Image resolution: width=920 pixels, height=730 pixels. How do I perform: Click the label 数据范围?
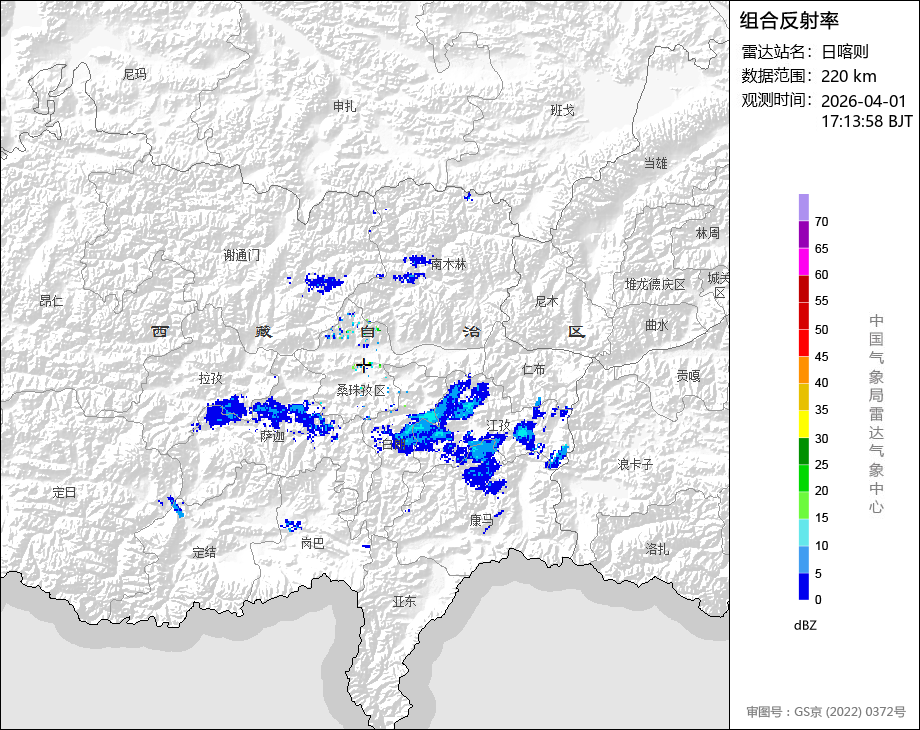(773, 76)
